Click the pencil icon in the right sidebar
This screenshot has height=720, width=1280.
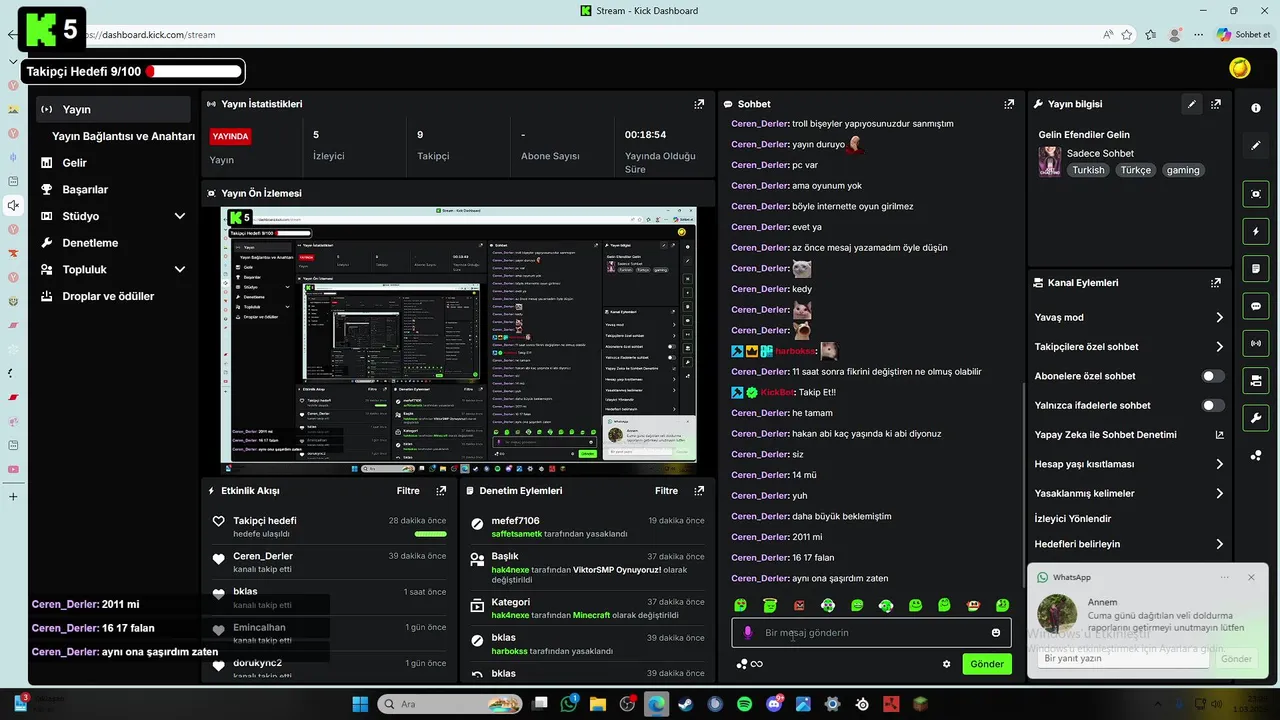click(1256, 146)
